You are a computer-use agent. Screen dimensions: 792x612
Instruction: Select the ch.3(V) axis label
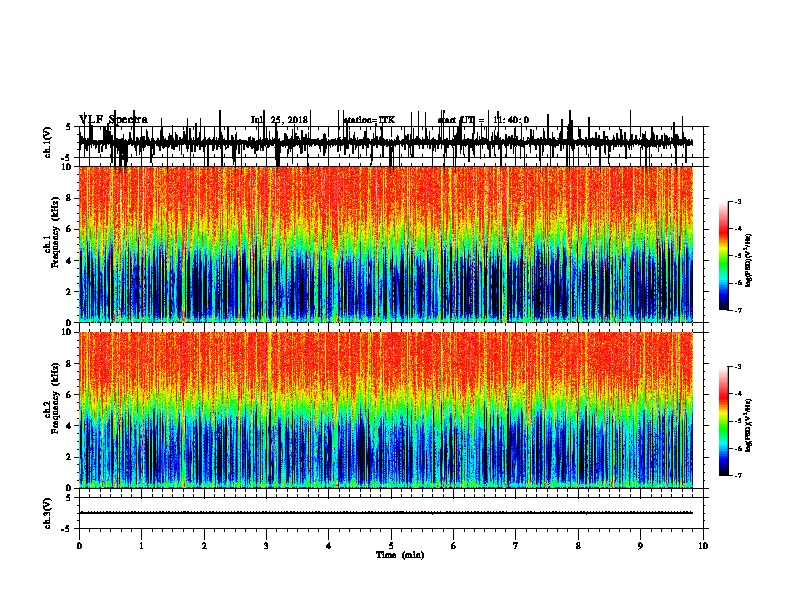point(48,513)
